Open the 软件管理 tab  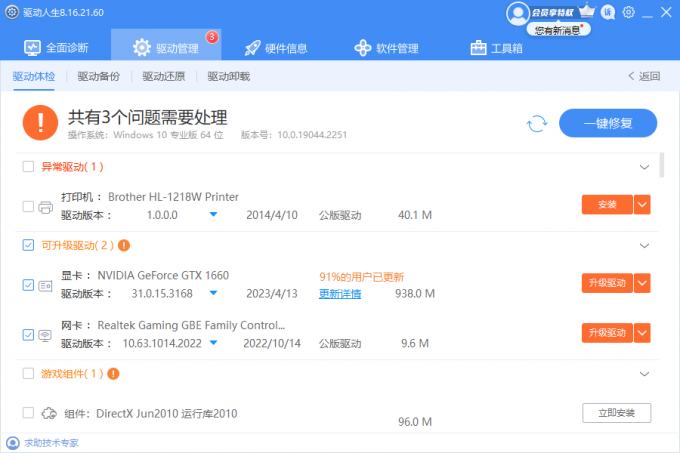[x=386, y=48]
